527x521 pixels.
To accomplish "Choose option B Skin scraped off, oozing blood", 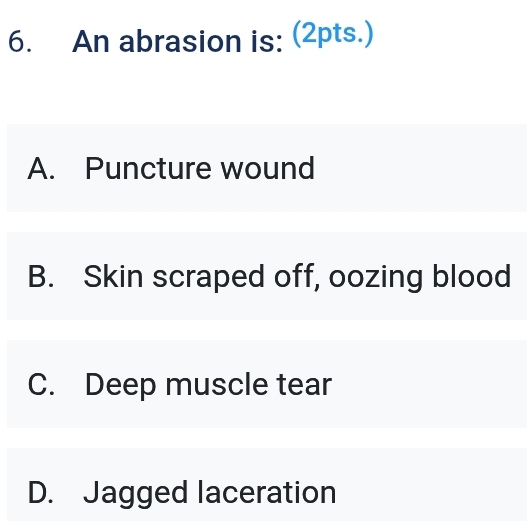I will point(267,276).
